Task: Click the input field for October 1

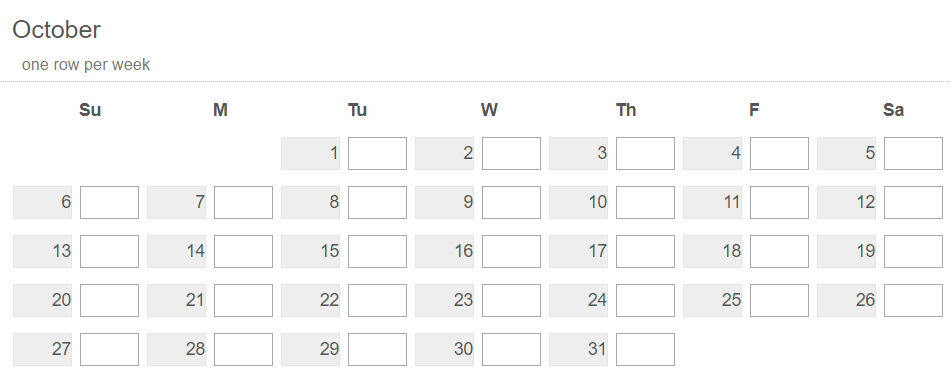Action: coord(377,153)
